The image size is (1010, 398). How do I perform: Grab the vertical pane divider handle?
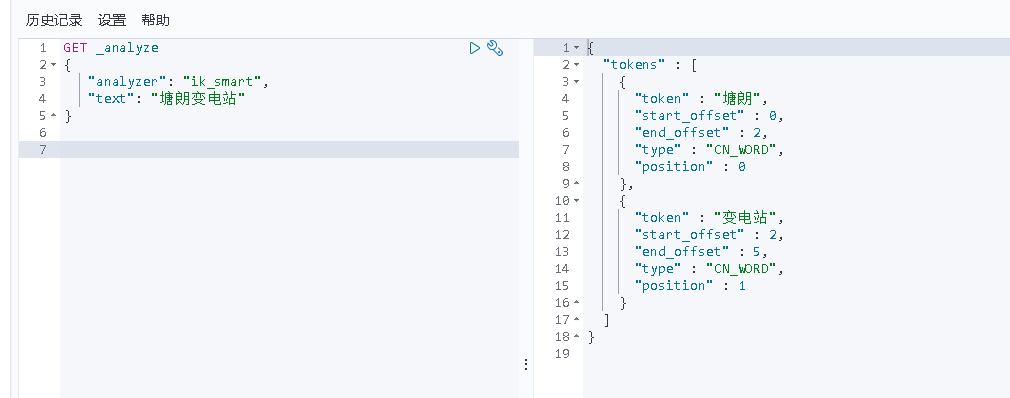[x=526, y=365]
